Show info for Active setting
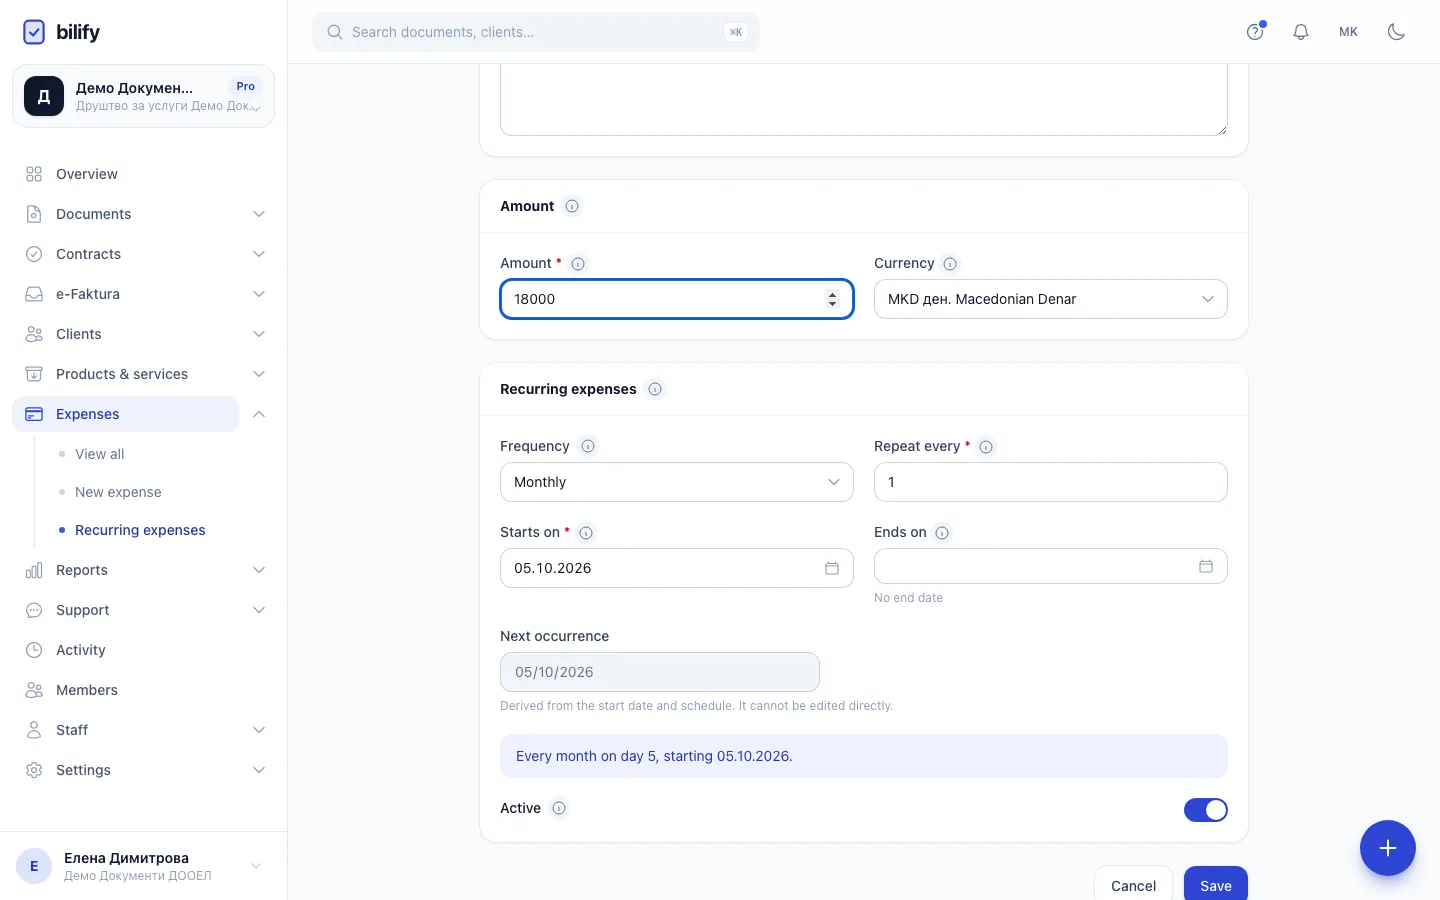This screenshot has width=1440, height=900. tap(559, 808)
